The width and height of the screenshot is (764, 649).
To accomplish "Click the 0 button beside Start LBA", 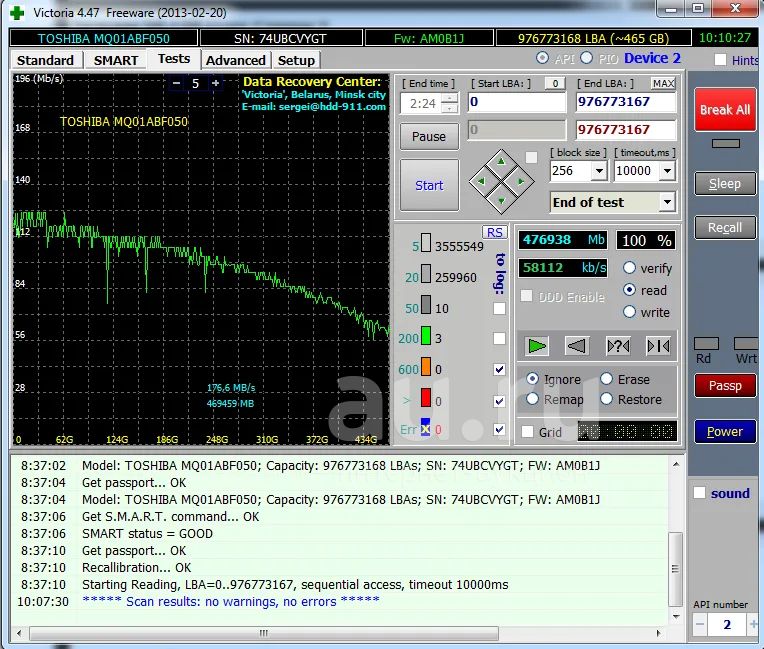I will pyautogui.click(x=555, y=83).
